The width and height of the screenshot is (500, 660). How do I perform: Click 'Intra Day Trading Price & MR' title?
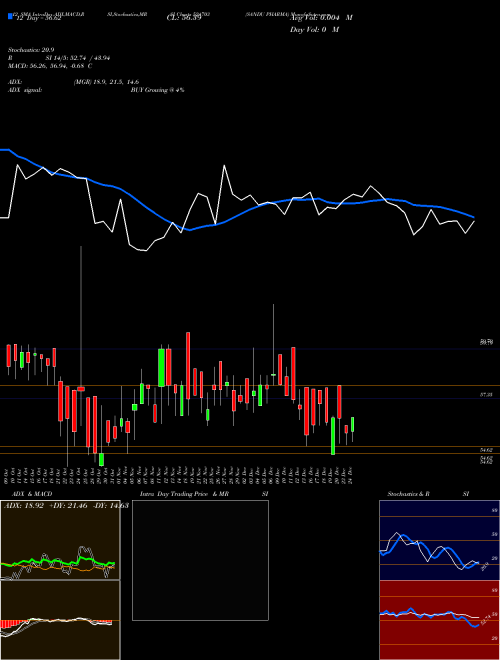tap(184, 494)
